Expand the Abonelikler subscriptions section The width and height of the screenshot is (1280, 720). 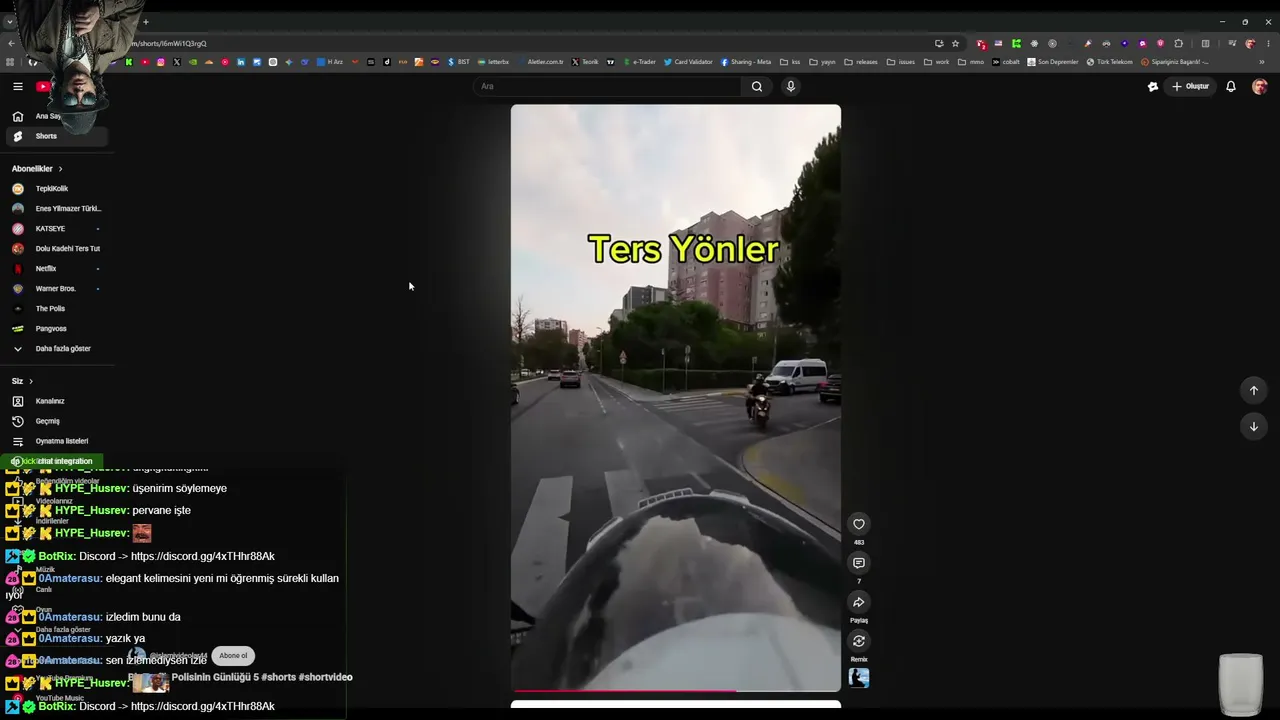click(x=37, y=169)
